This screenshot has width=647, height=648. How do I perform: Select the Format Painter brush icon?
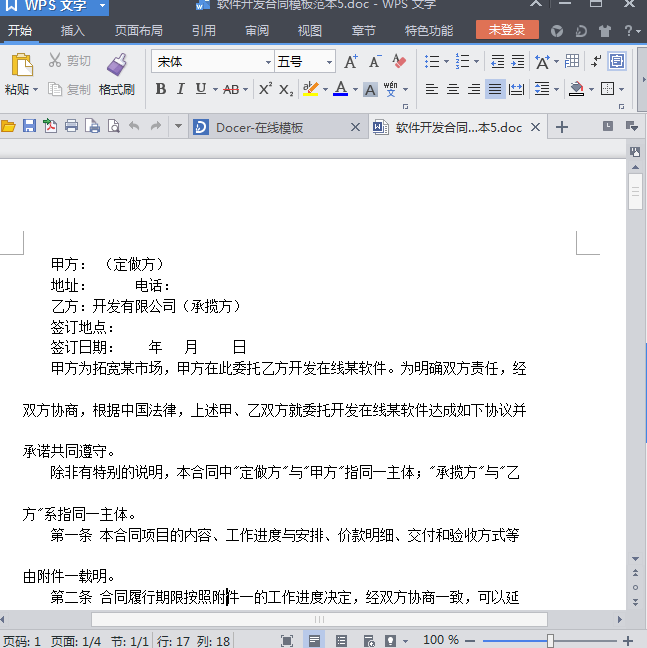pyautogui.click(x=117, y=65)
